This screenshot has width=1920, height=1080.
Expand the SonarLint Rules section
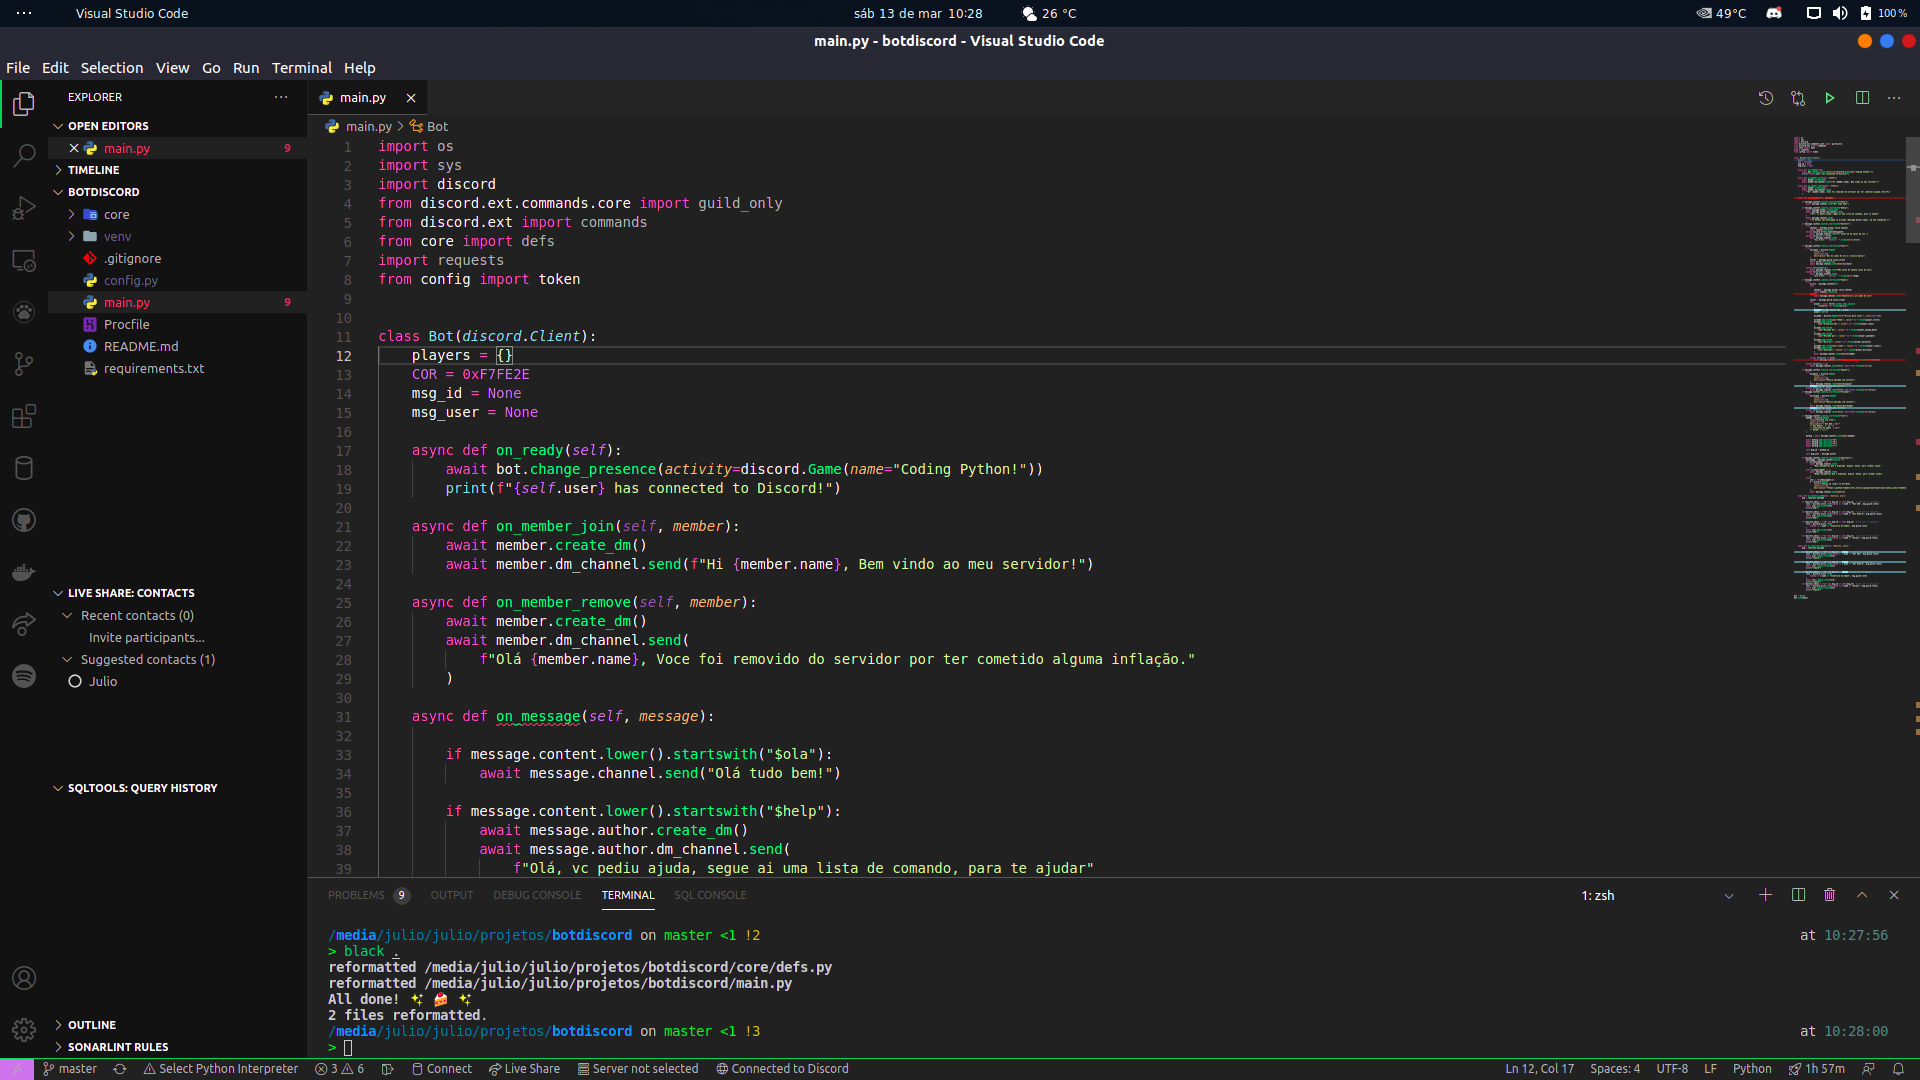point(178,1047)
